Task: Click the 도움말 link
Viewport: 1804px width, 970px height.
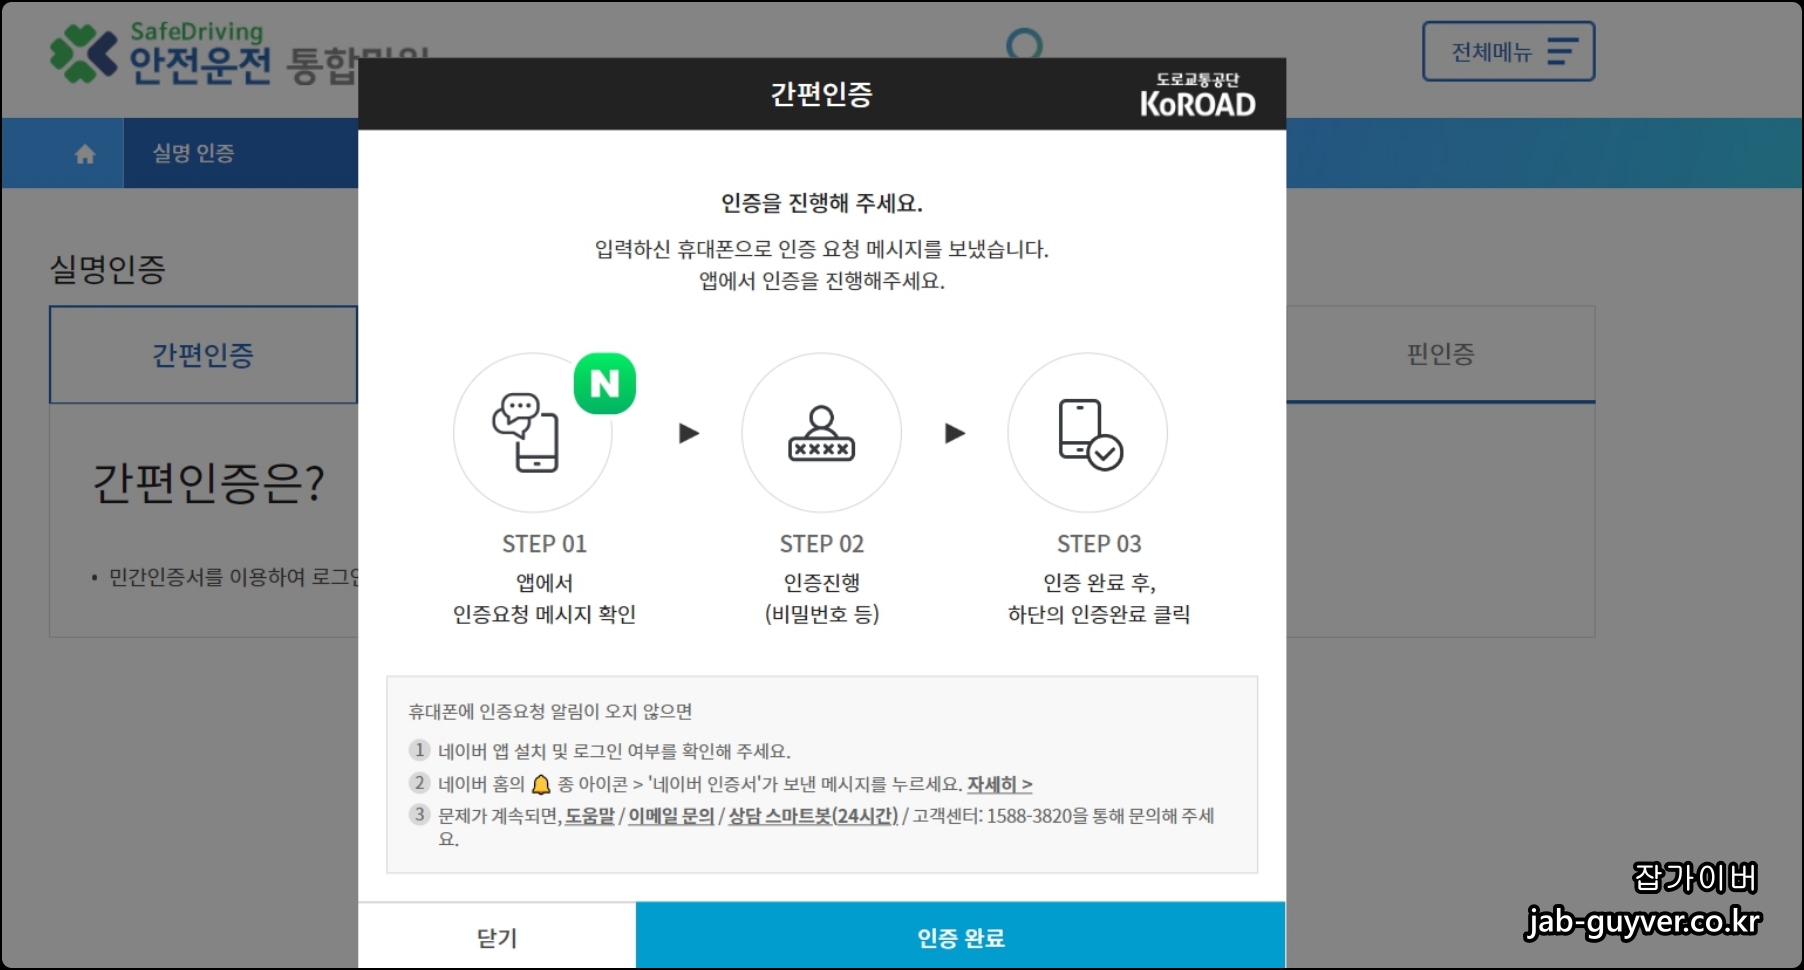Action: pyautogui.click(x=590, y=816)
